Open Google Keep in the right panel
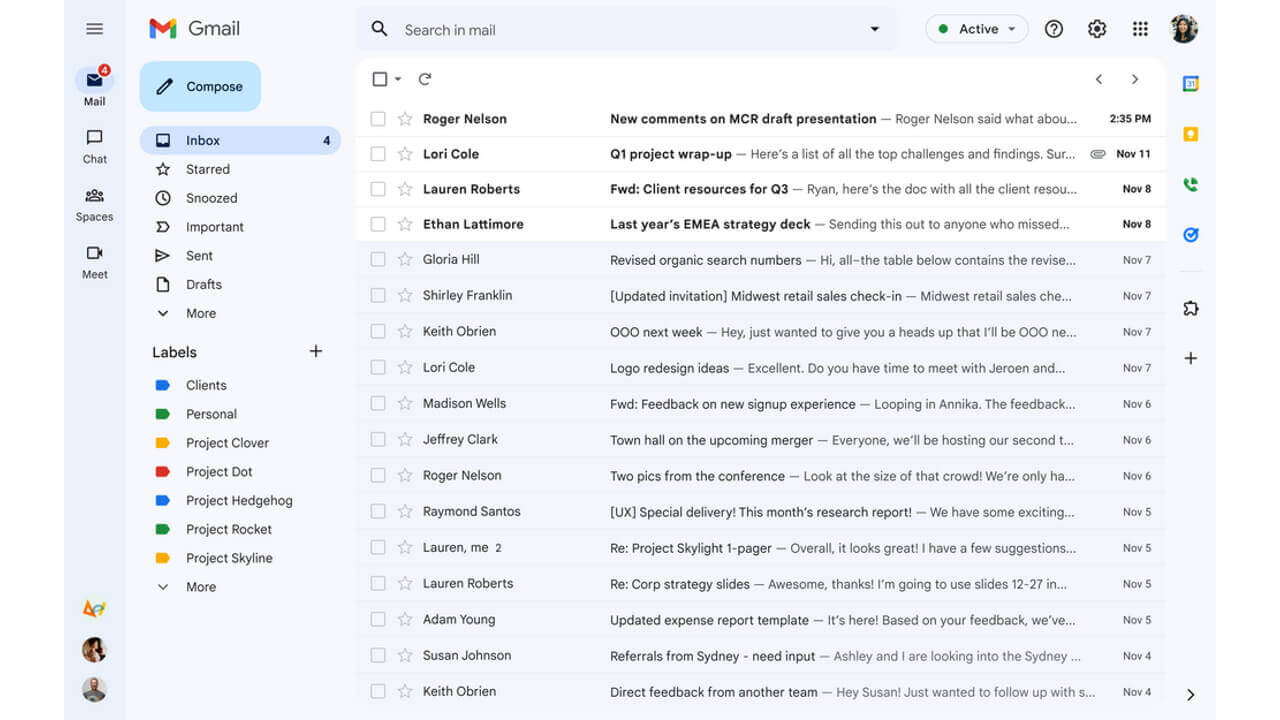The height and width of the screenshot is (720, 1280). click(1190, 135)
